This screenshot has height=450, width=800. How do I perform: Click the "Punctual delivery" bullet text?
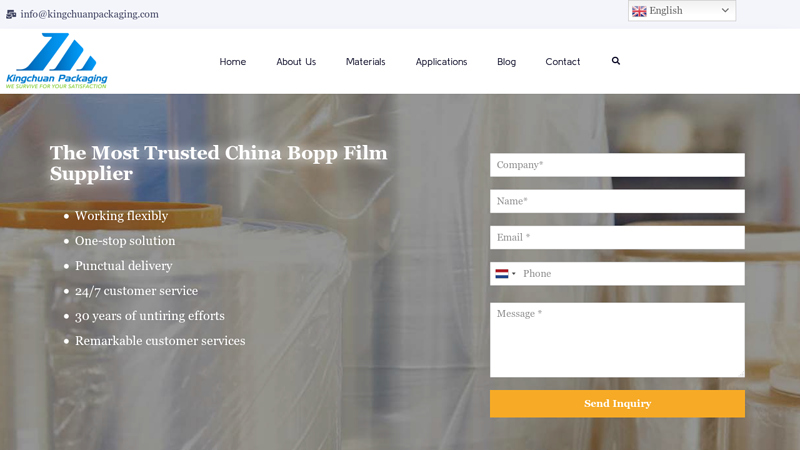[123, 266]
